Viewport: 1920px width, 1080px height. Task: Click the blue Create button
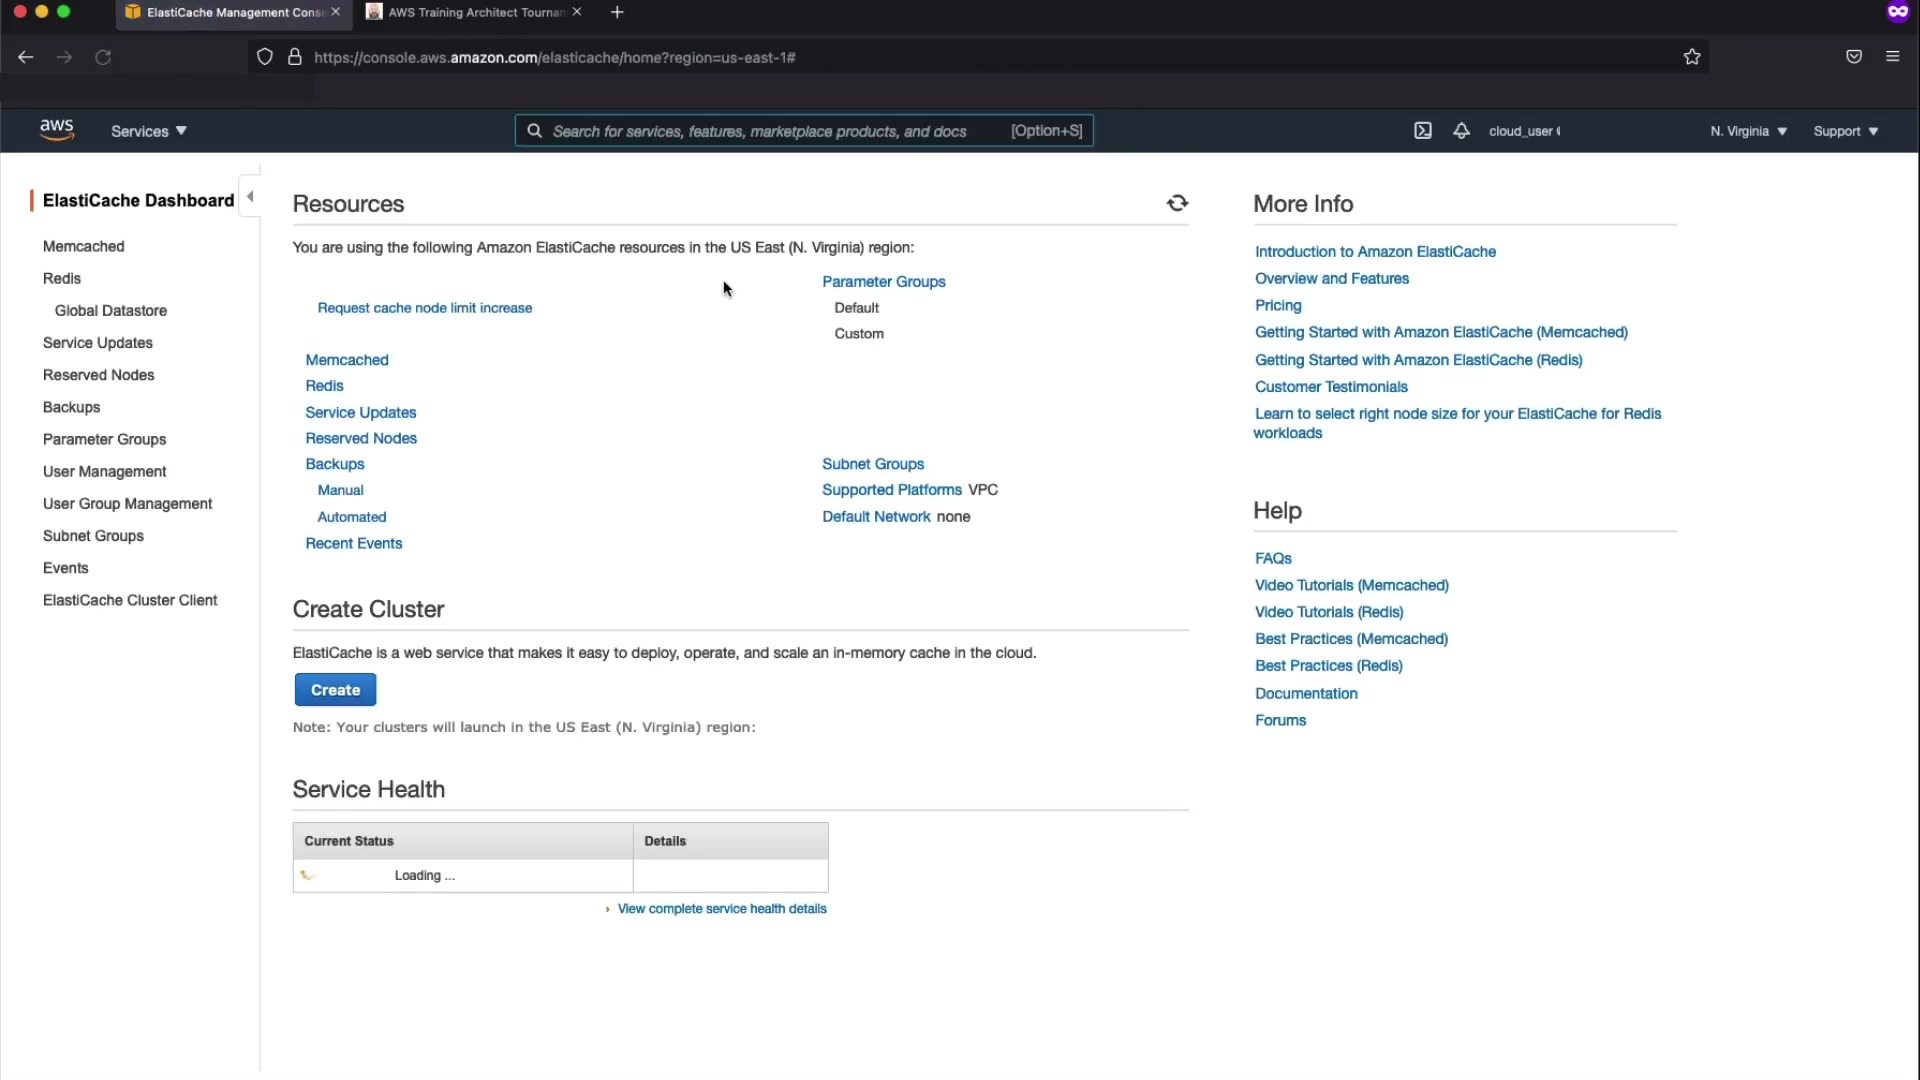point(335,690)
